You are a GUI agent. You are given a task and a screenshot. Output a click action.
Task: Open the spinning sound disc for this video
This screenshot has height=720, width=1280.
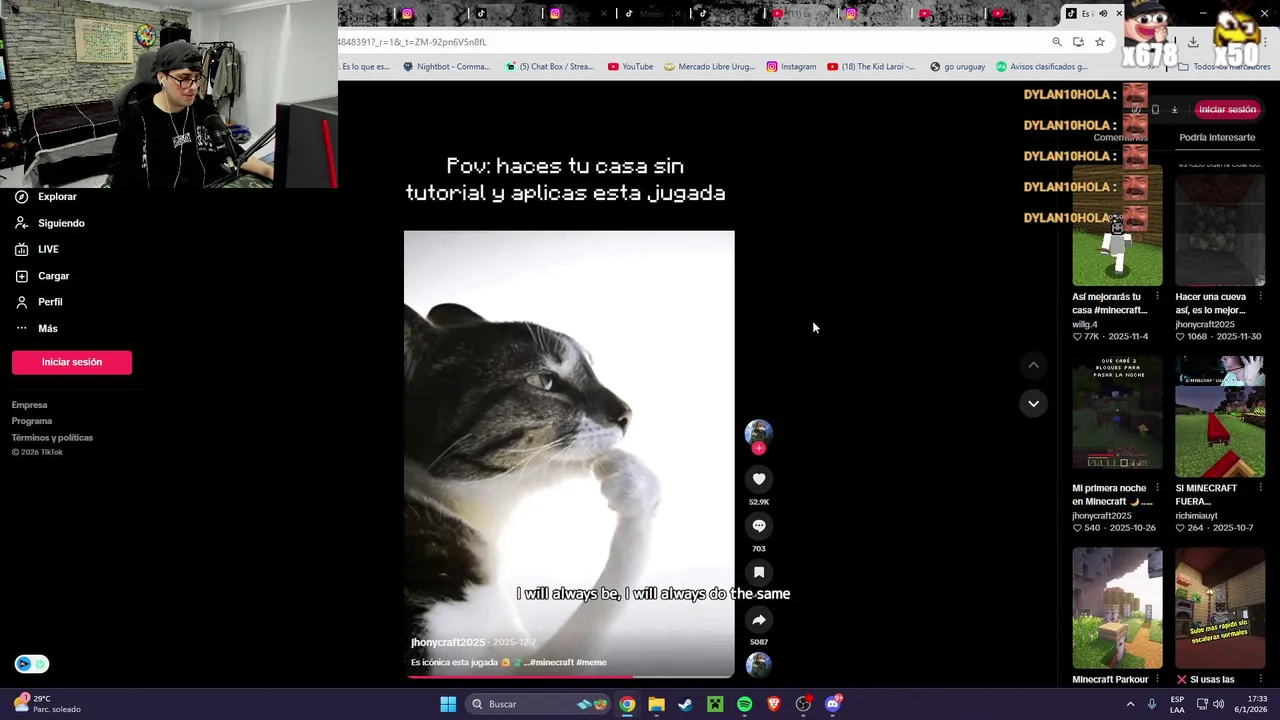(759, 664)
